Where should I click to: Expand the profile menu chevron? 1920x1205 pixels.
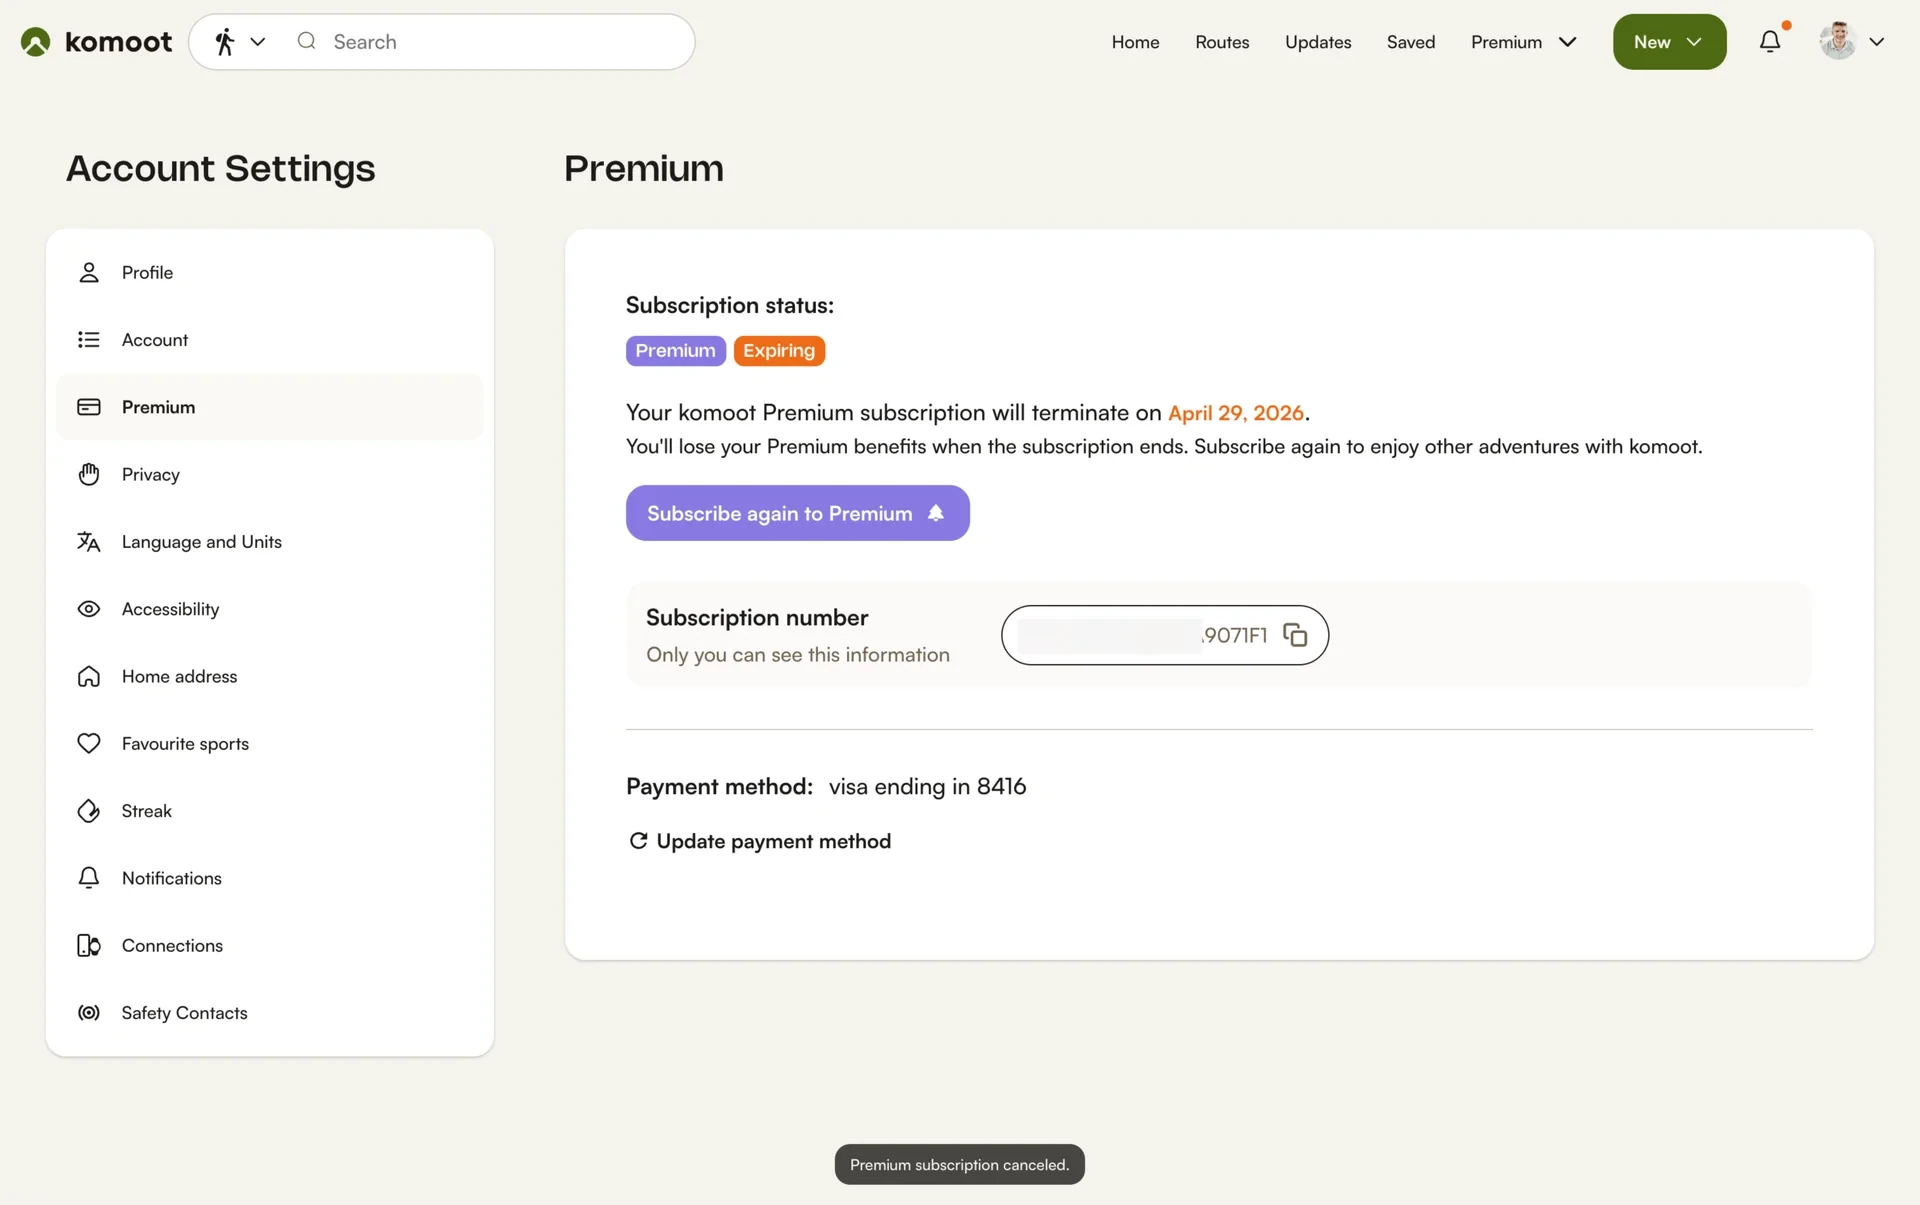[1877, 42]
